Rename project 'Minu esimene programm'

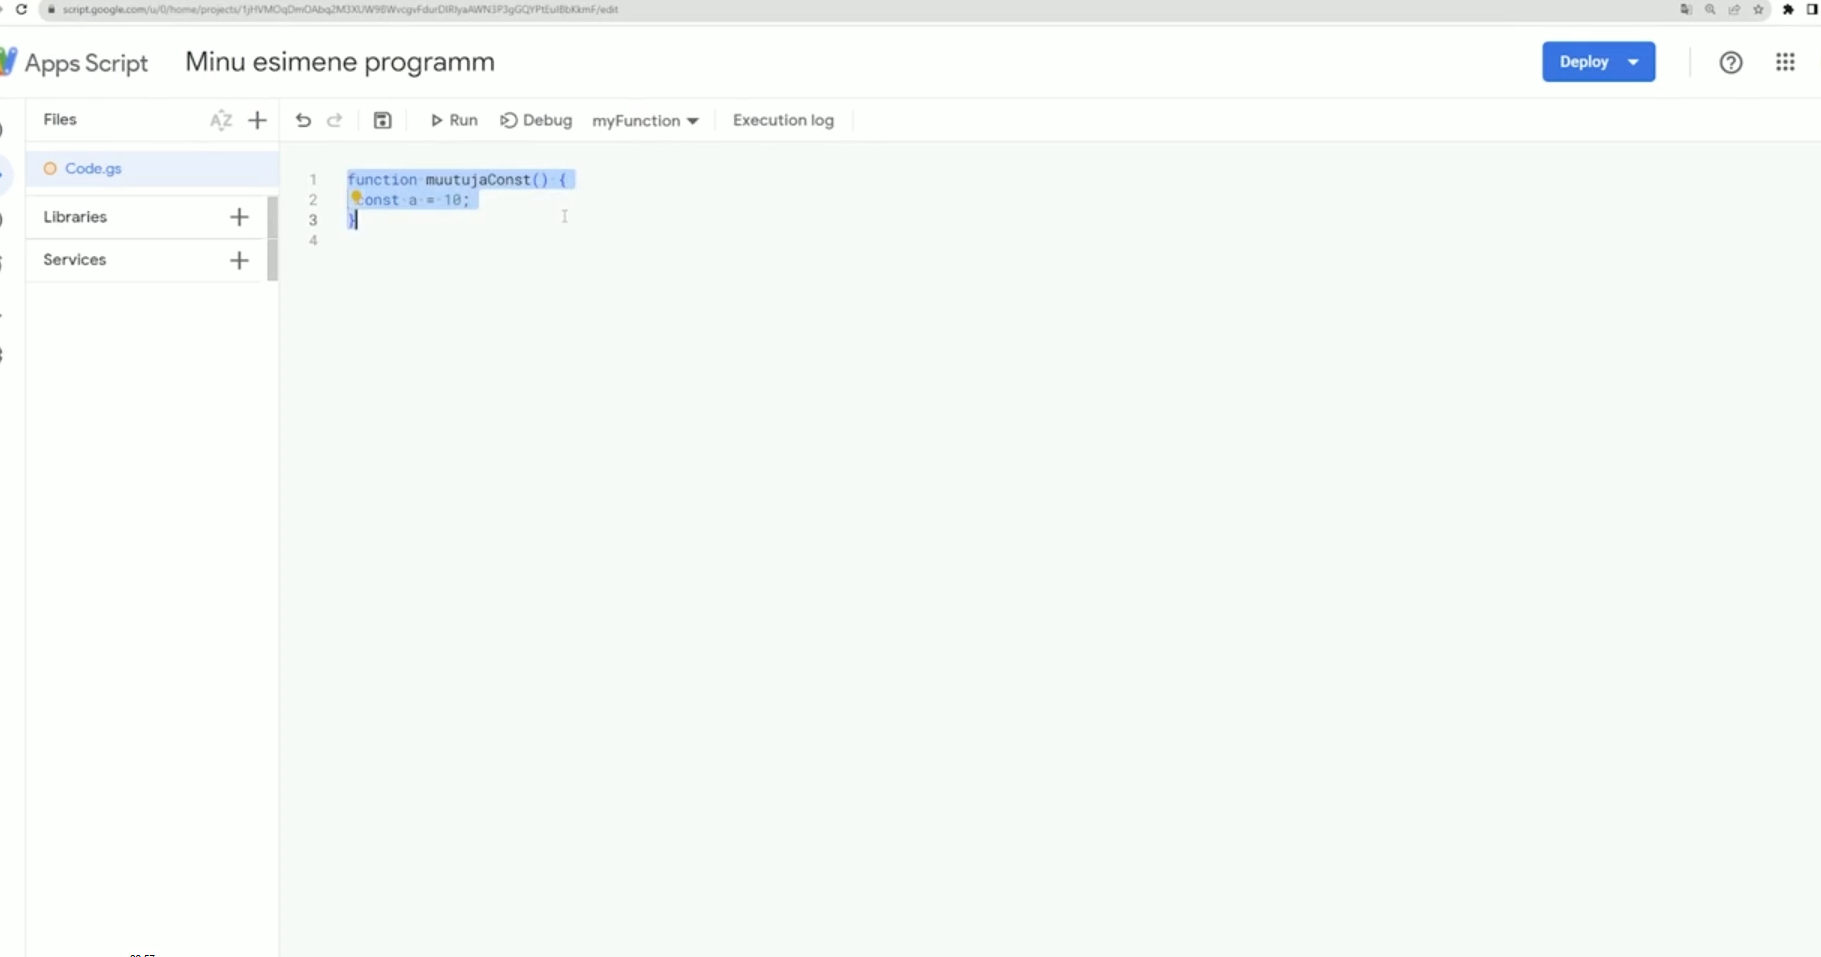coord(340,62)
